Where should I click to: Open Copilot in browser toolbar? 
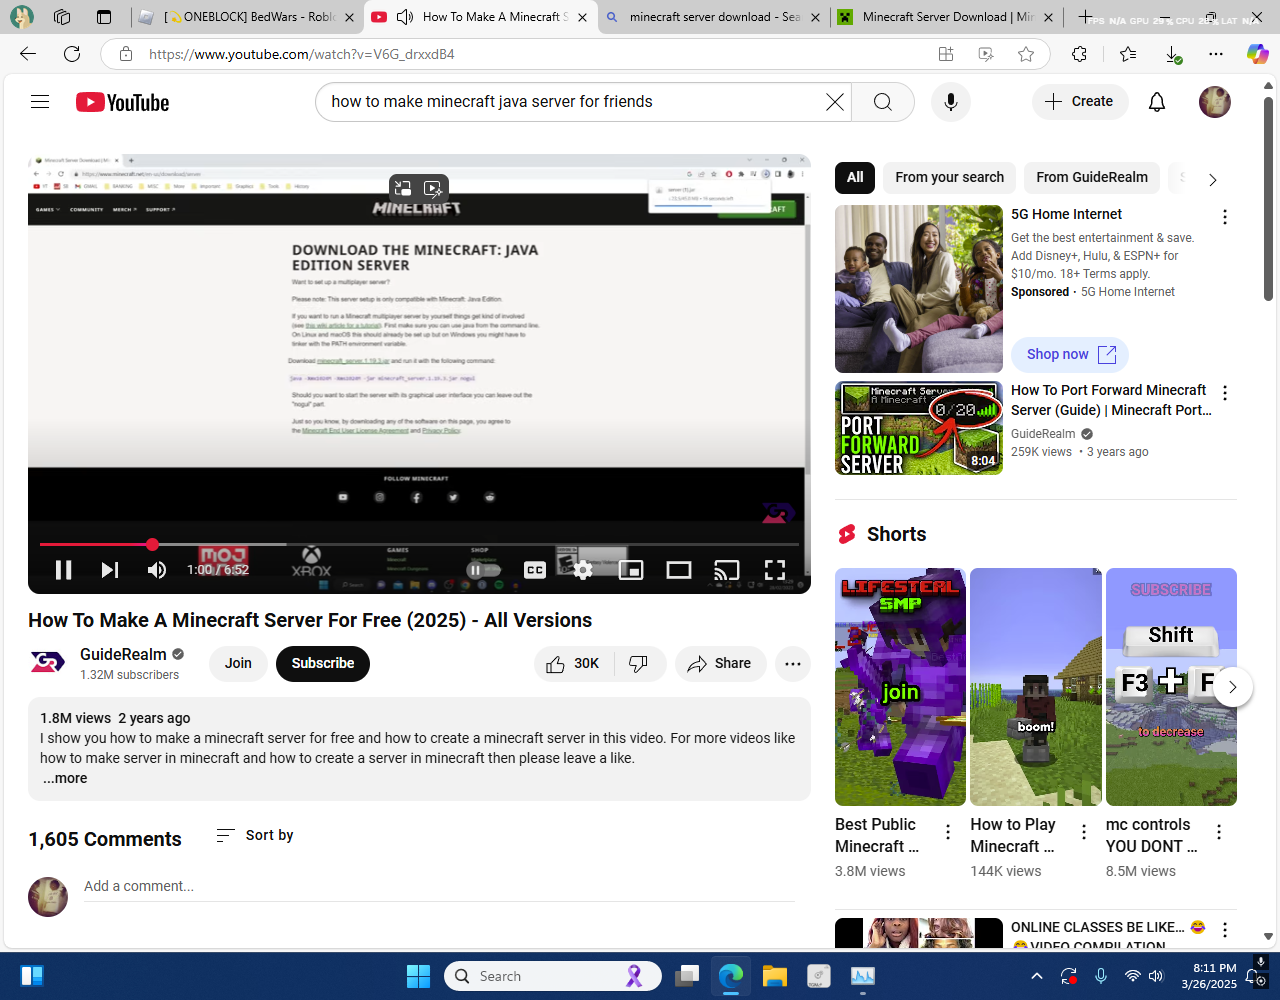[x=1257, y=54]
